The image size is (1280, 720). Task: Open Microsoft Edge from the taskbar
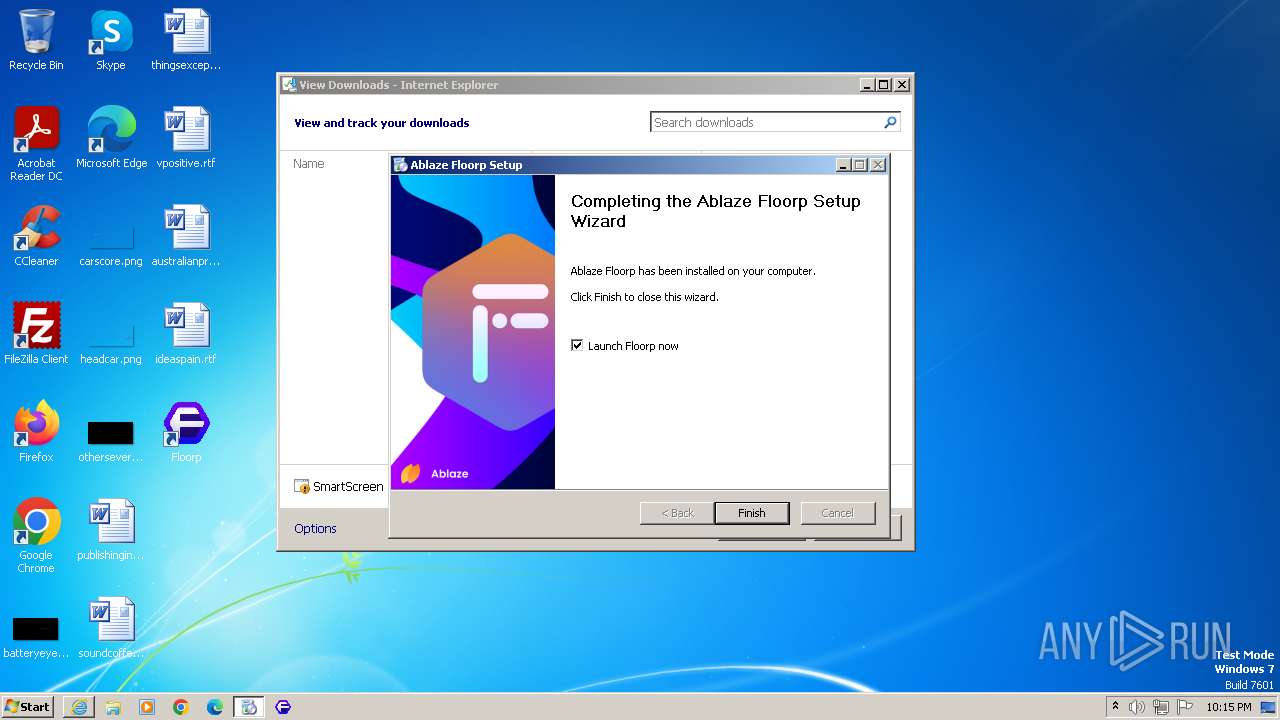215,707
